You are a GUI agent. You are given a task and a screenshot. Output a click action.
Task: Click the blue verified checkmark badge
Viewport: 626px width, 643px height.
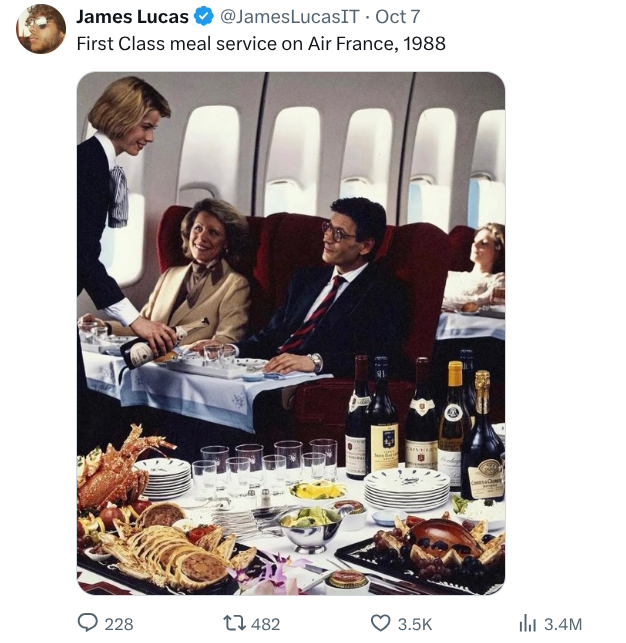[x=203, y=17]
